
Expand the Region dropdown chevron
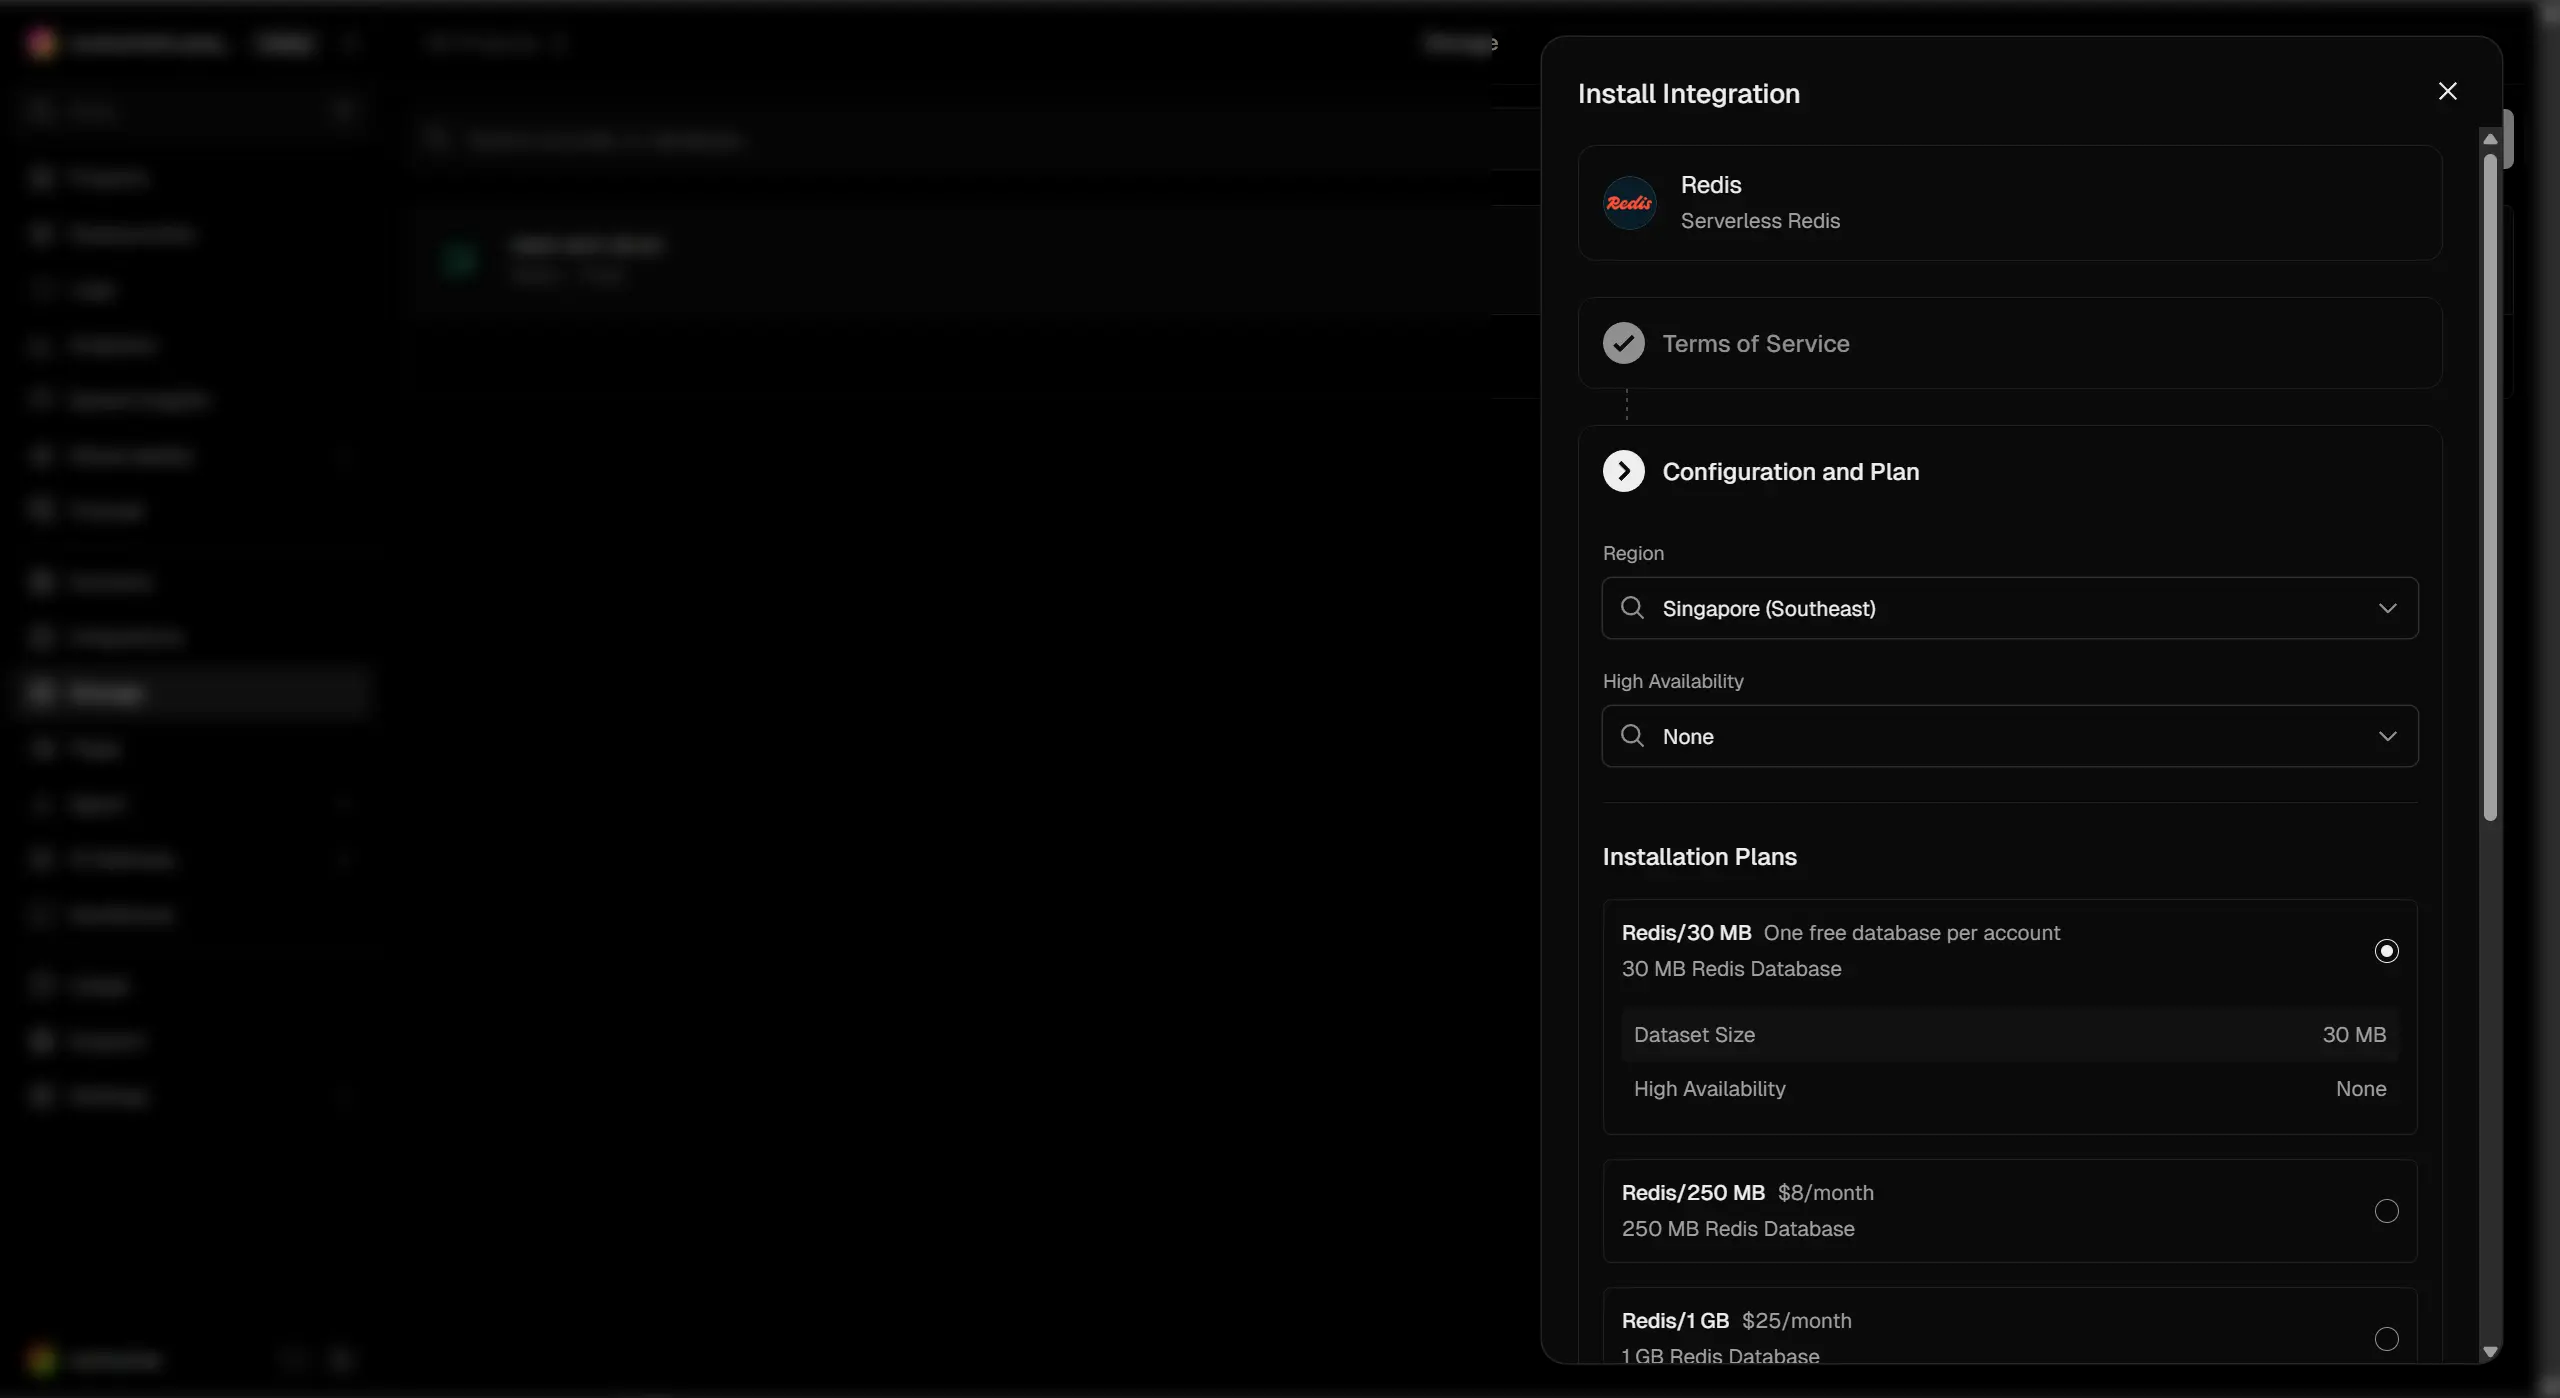click(2387, 608)
